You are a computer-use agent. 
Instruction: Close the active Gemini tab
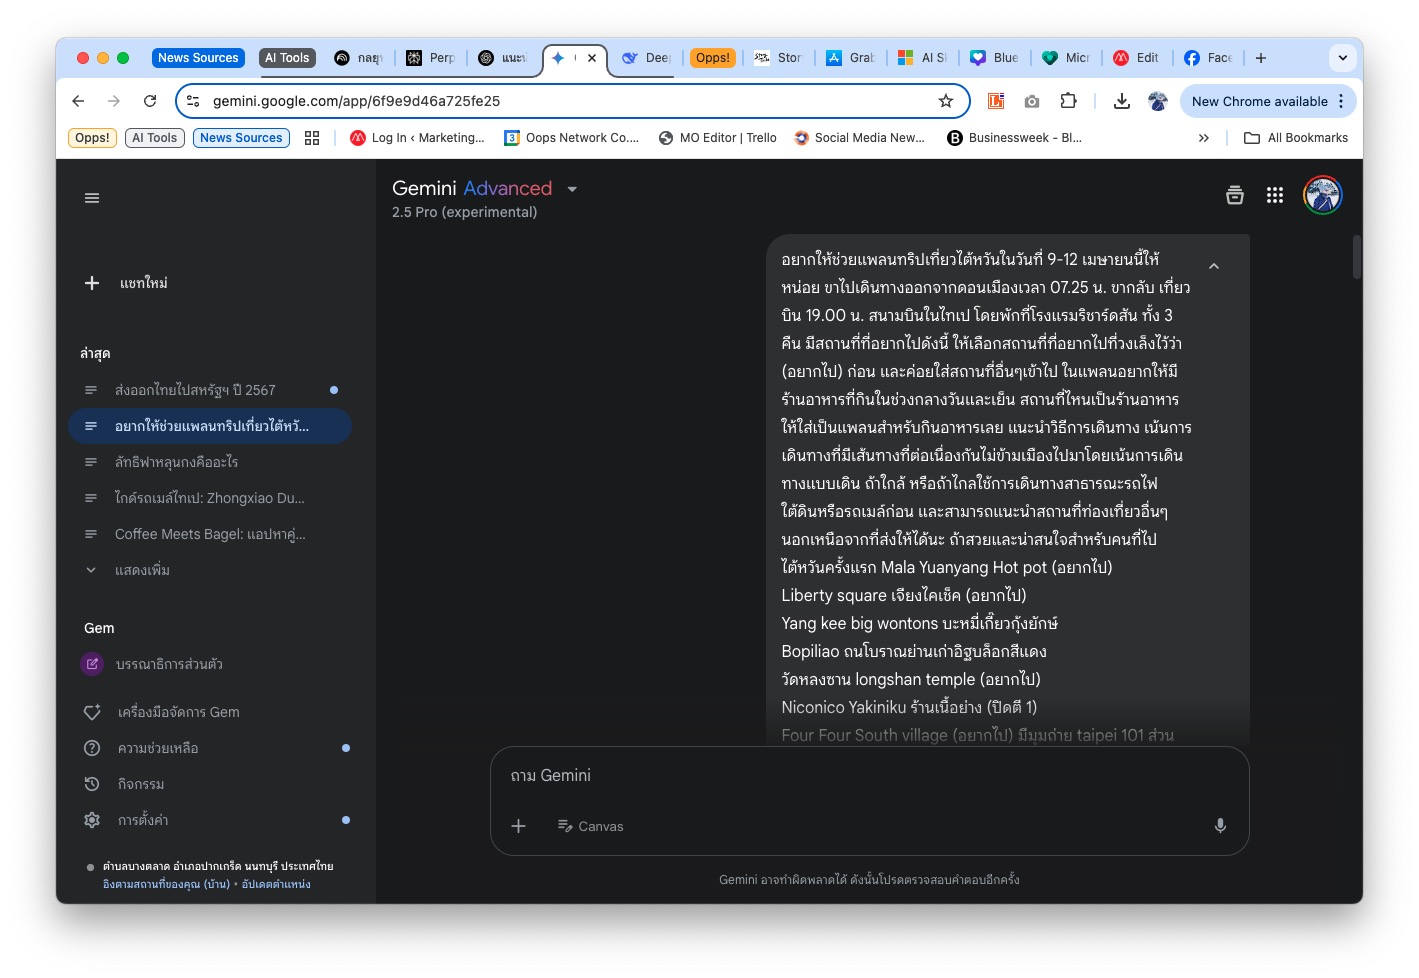pyautogui.click(x=592, y=58)
